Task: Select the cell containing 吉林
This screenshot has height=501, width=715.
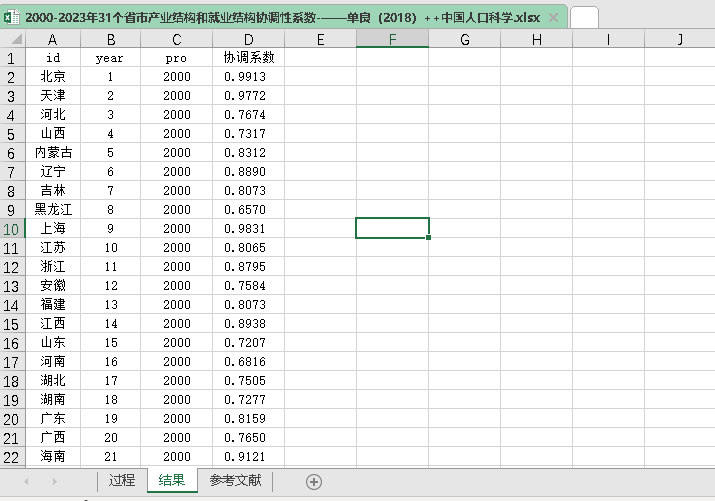Action: coord(53,191)
